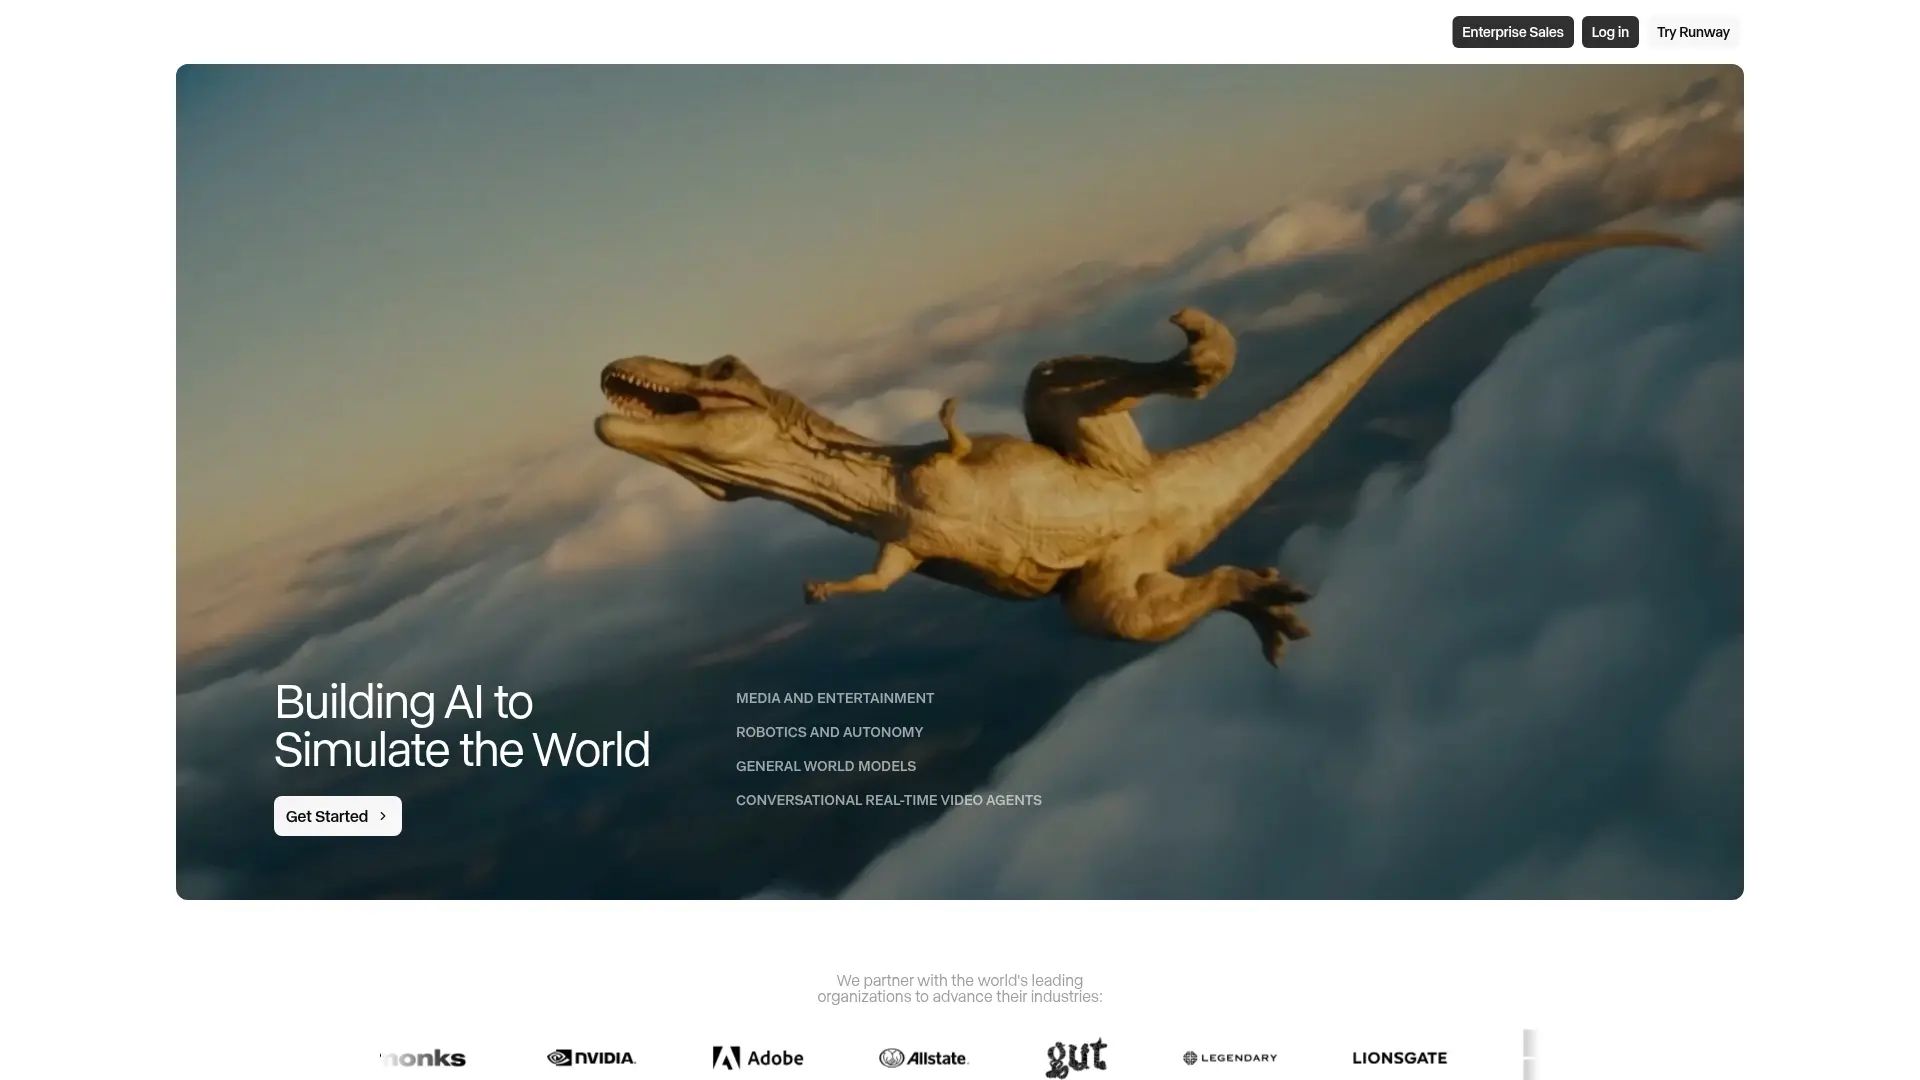Click the chevron arrow inside Get Started
Viewport: 1920px width, 1080px height.
coord(383,816)
